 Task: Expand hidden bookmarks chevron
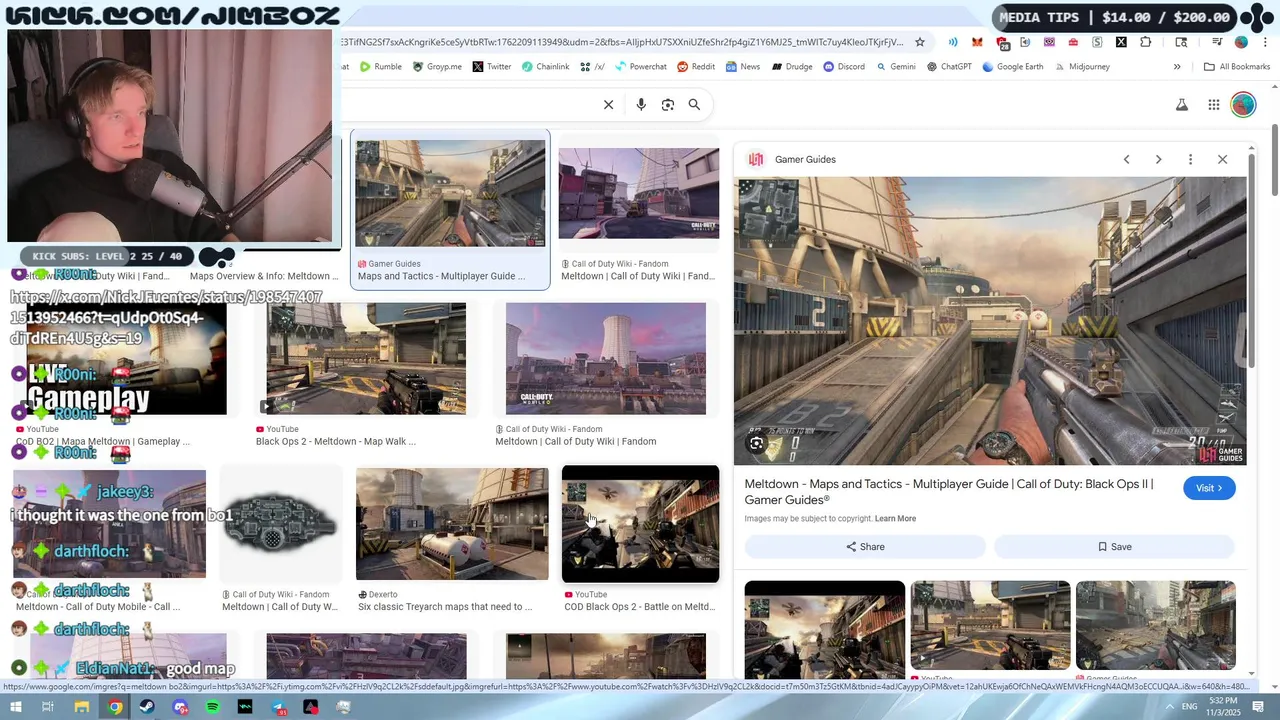pyautogui.click(x=1177, y=67)
